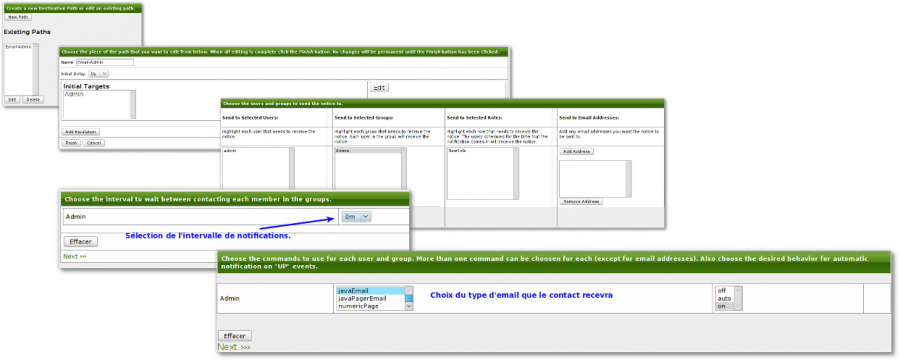The image size is (900, 360).
Task: Select on for automatic UP notification
Action: pyautogui.click(x=725, y=306)
